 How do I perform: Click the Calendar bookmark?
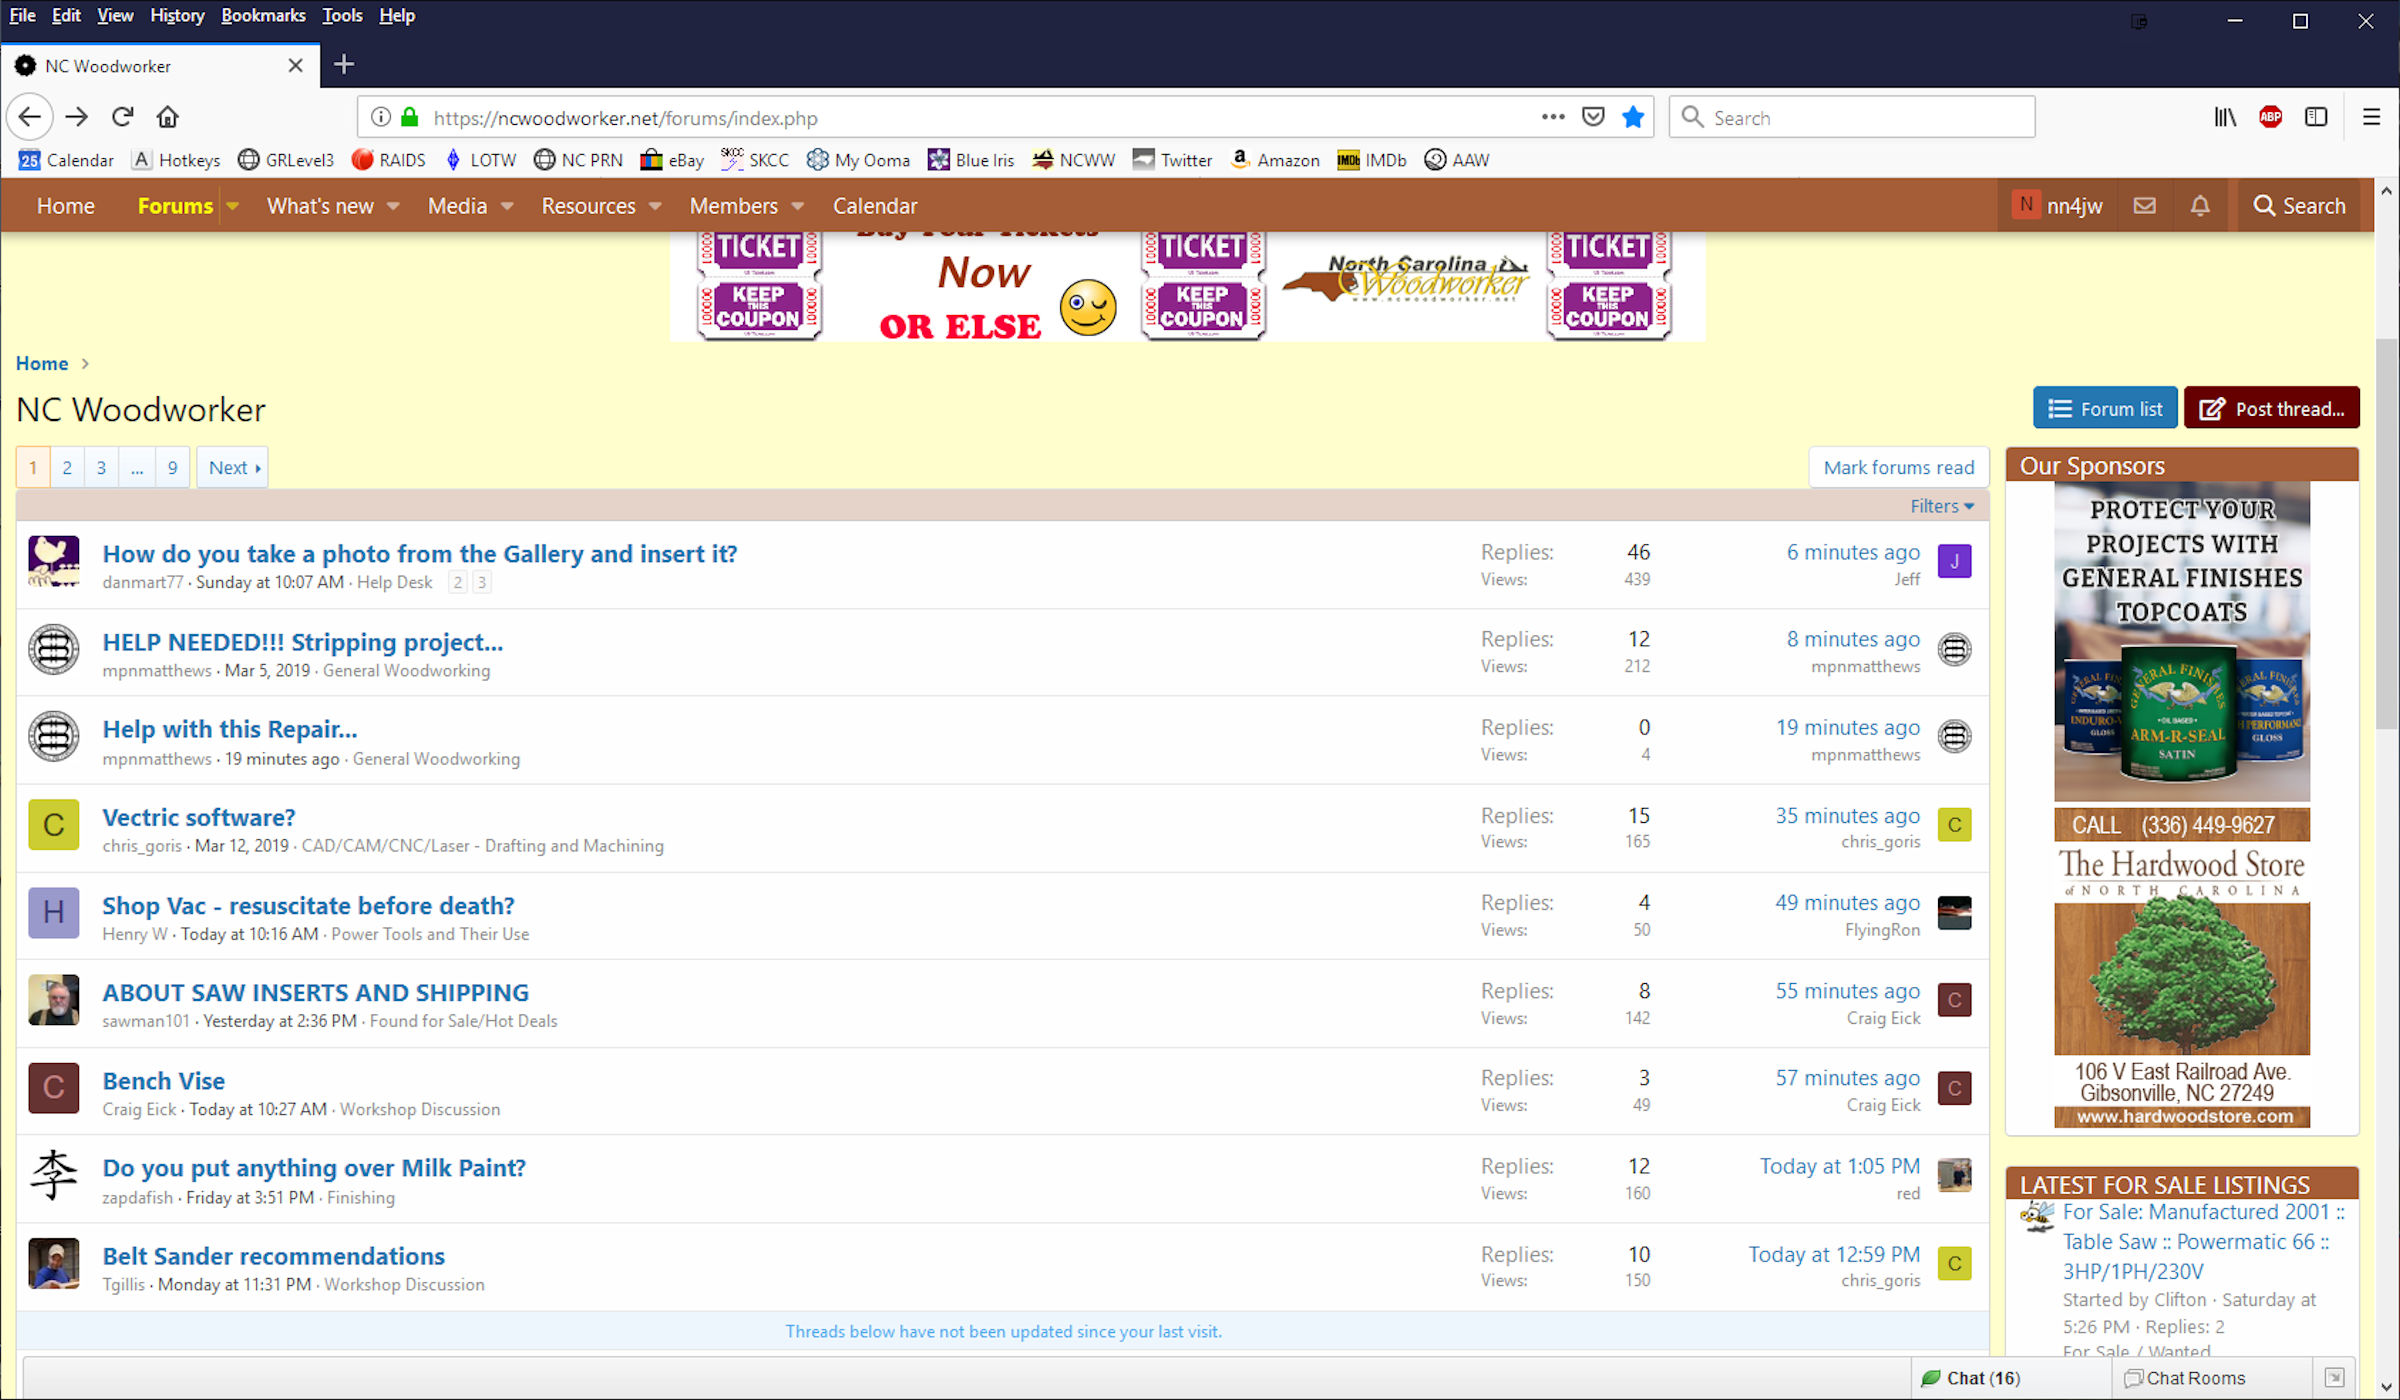tap(66, 160)
